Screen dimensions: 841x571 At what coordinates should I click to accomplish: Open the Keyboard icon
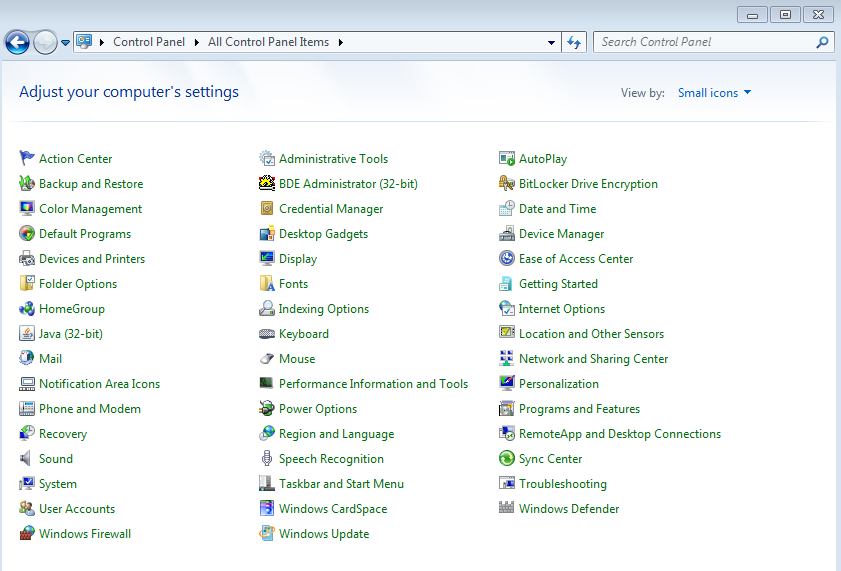point(267,333)
